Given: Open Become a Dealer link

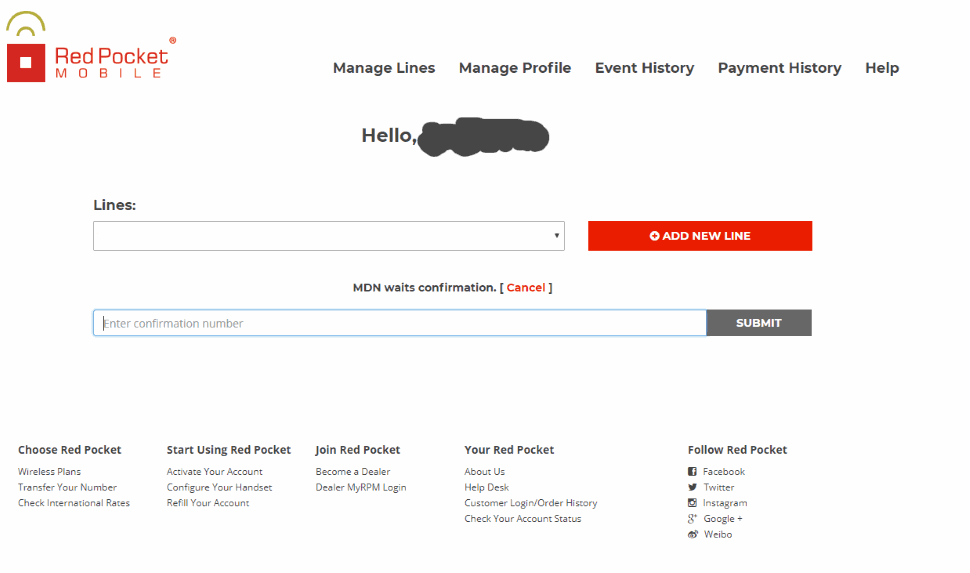Looking at the screenshot, I should (353, 472).
